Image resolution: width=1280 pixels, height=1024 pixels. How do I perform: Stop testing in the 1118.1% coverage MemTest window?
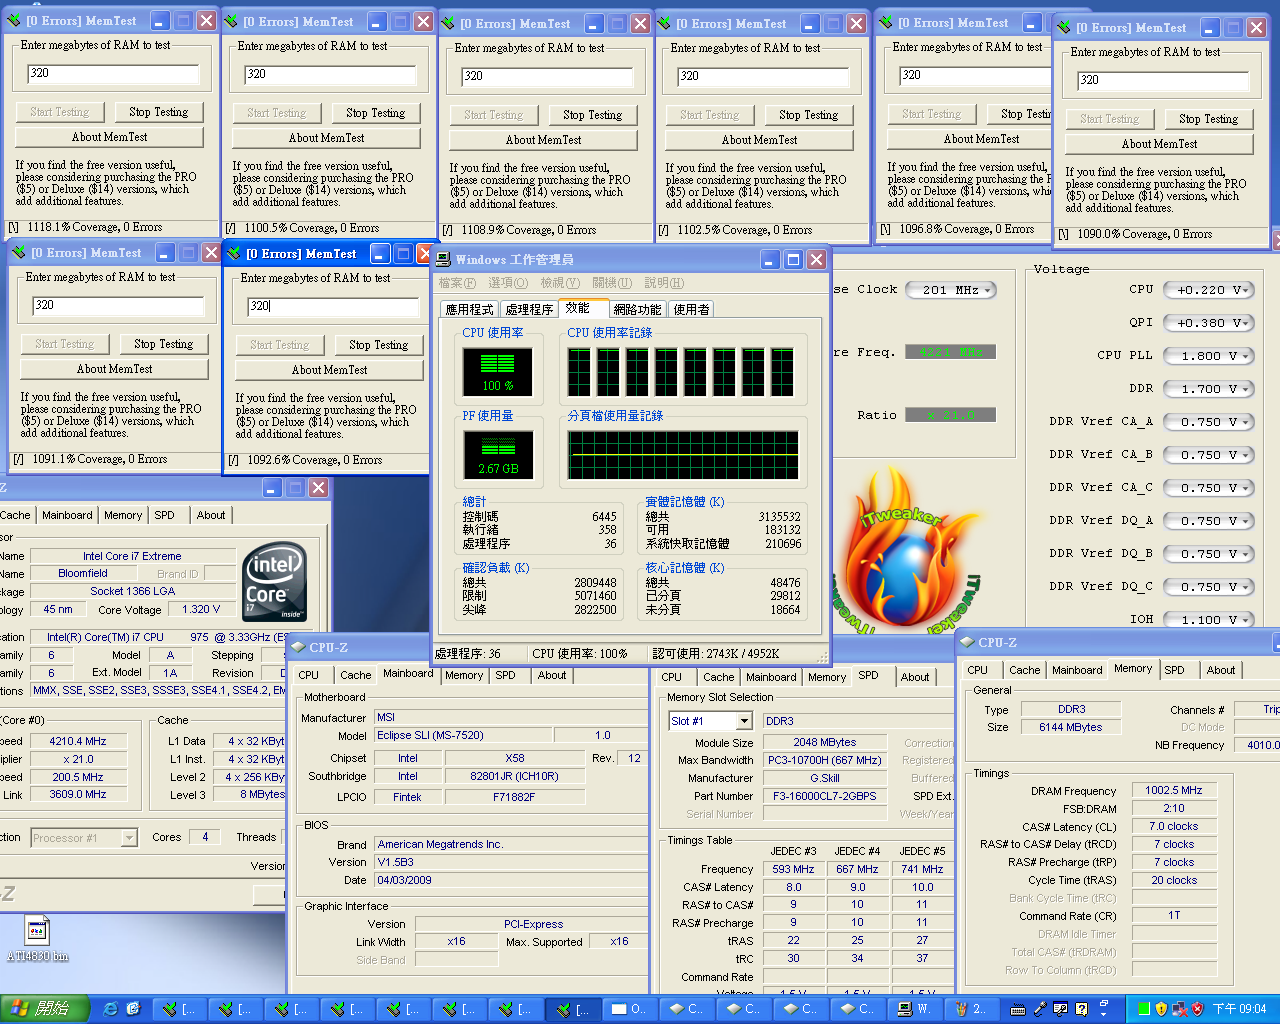coord(158,112)
